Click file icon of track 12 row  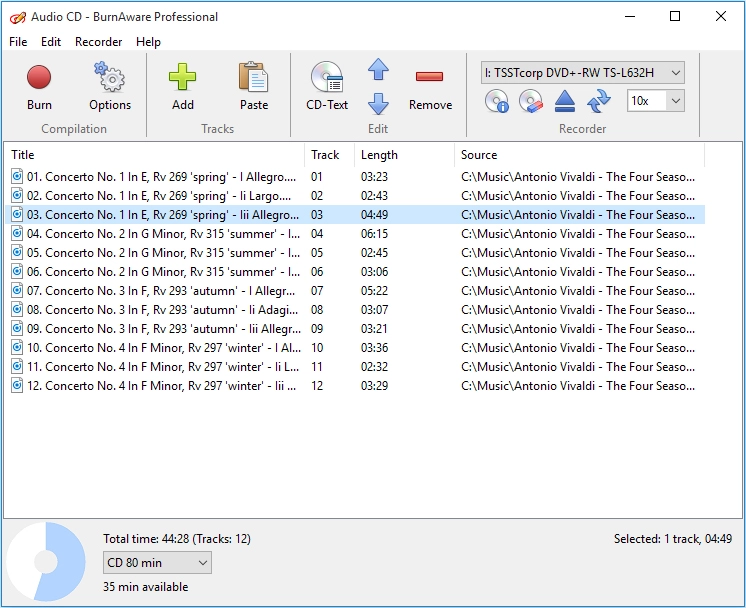(x=17, y=386)
